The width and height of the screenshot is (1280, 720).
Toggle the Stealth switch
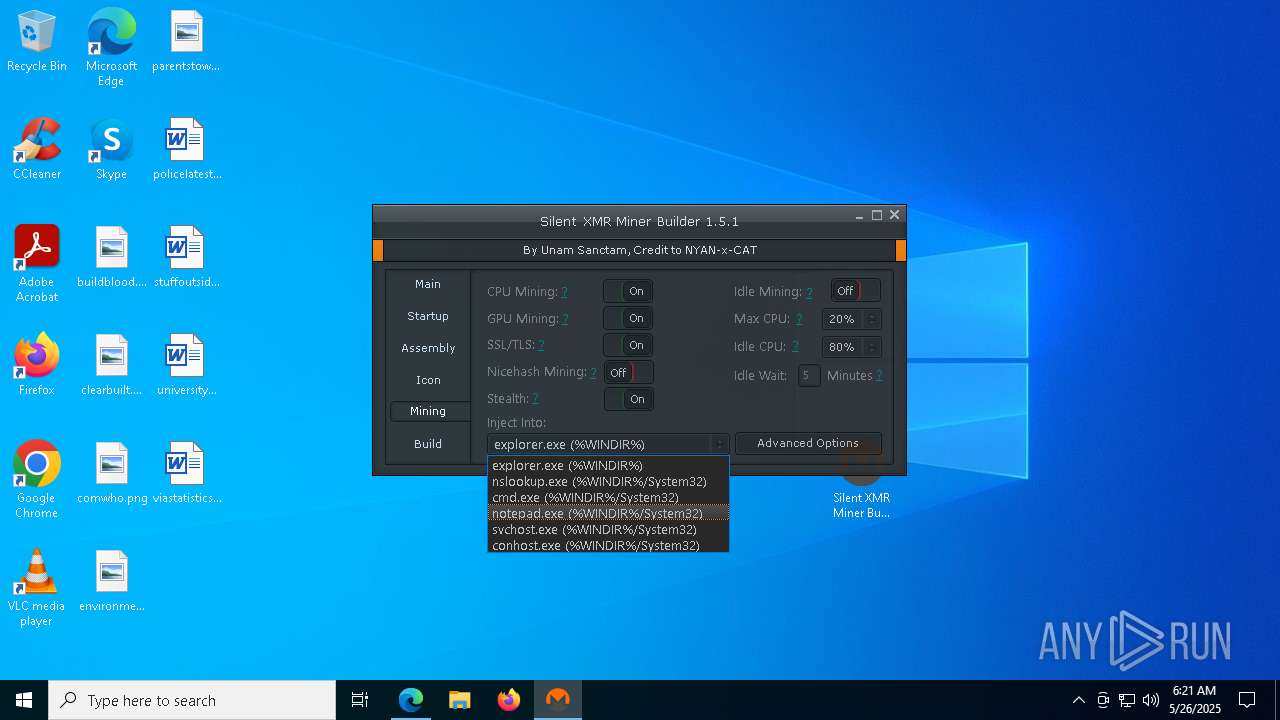[x=628, y=399]
